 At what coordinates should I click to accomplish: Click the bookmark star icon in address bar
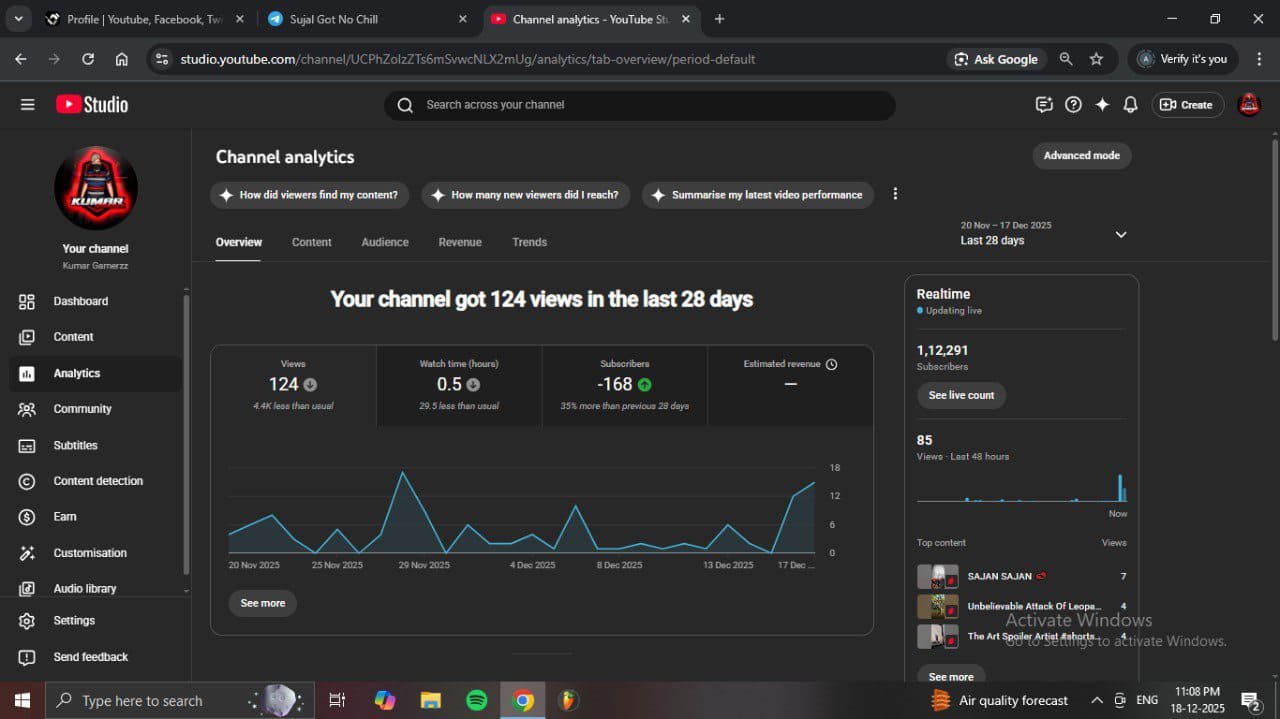tap(1096, 59)
